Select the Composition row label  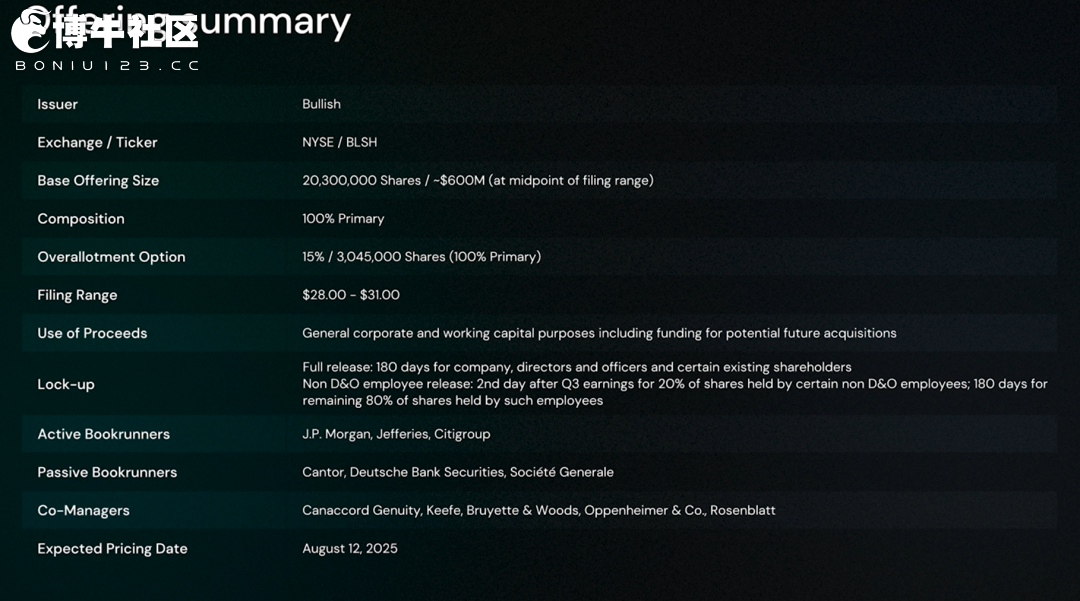point(81,219)
